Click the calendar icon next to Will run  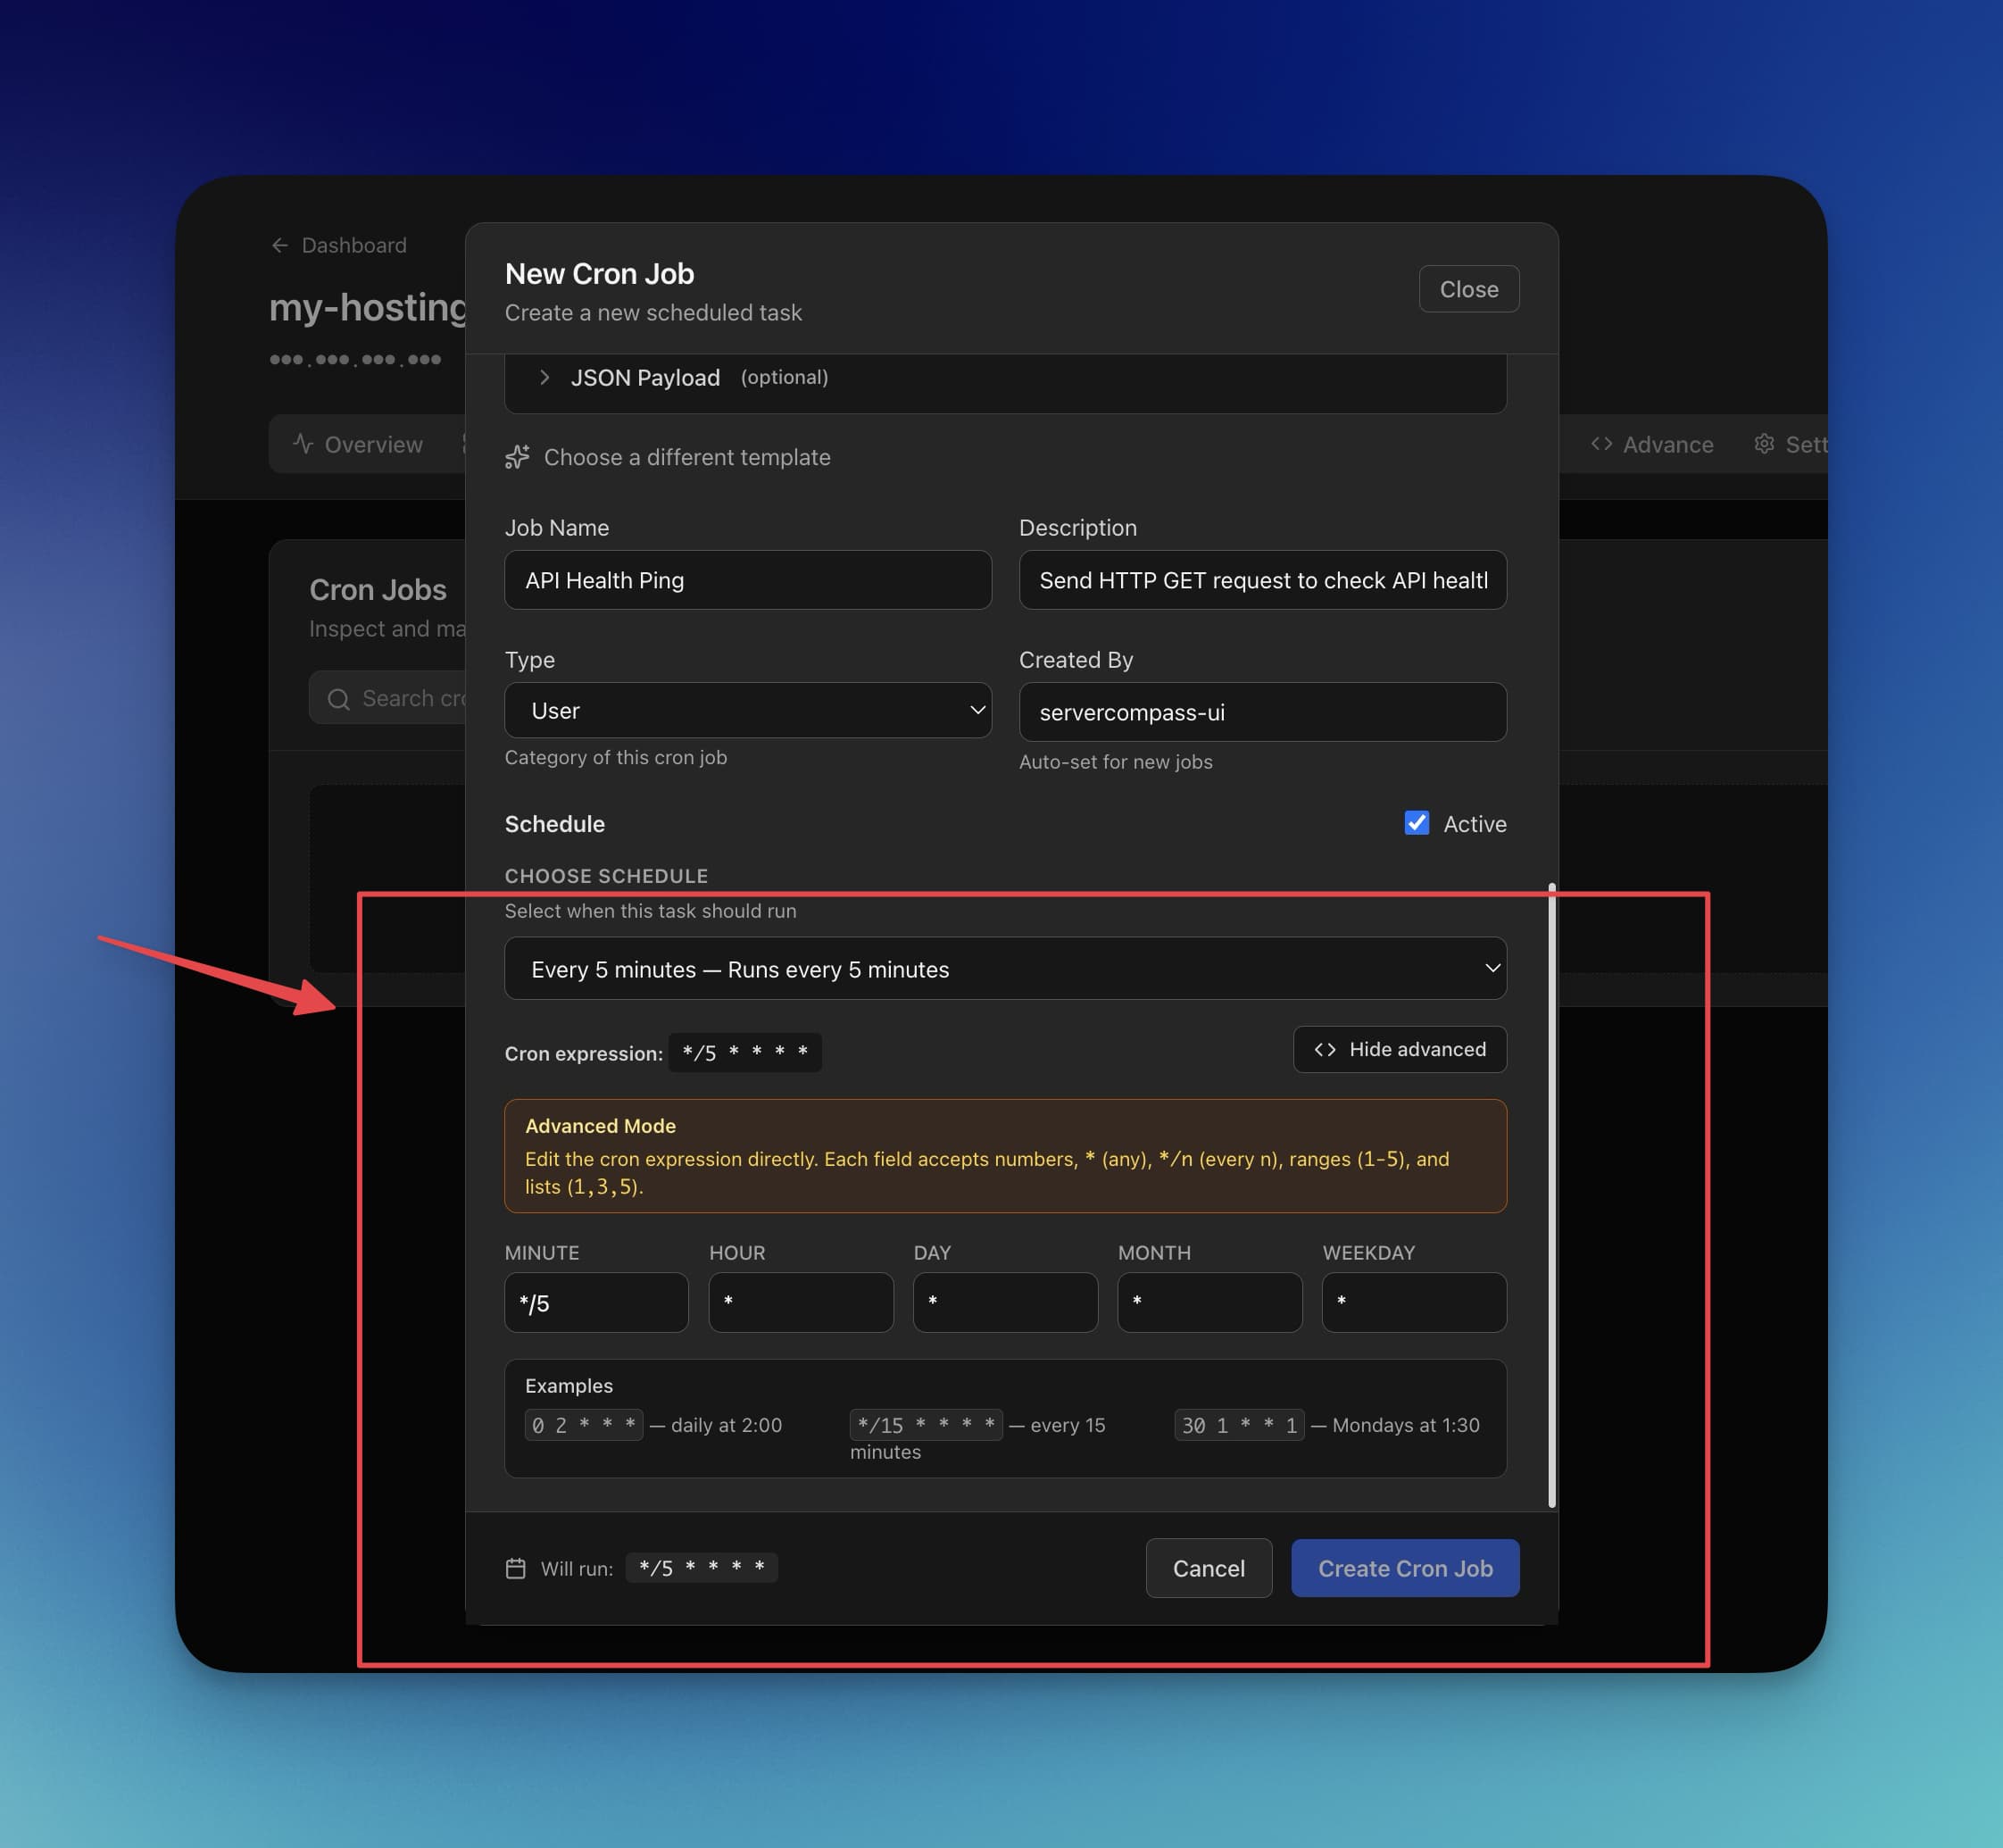tap(515, 1568)
